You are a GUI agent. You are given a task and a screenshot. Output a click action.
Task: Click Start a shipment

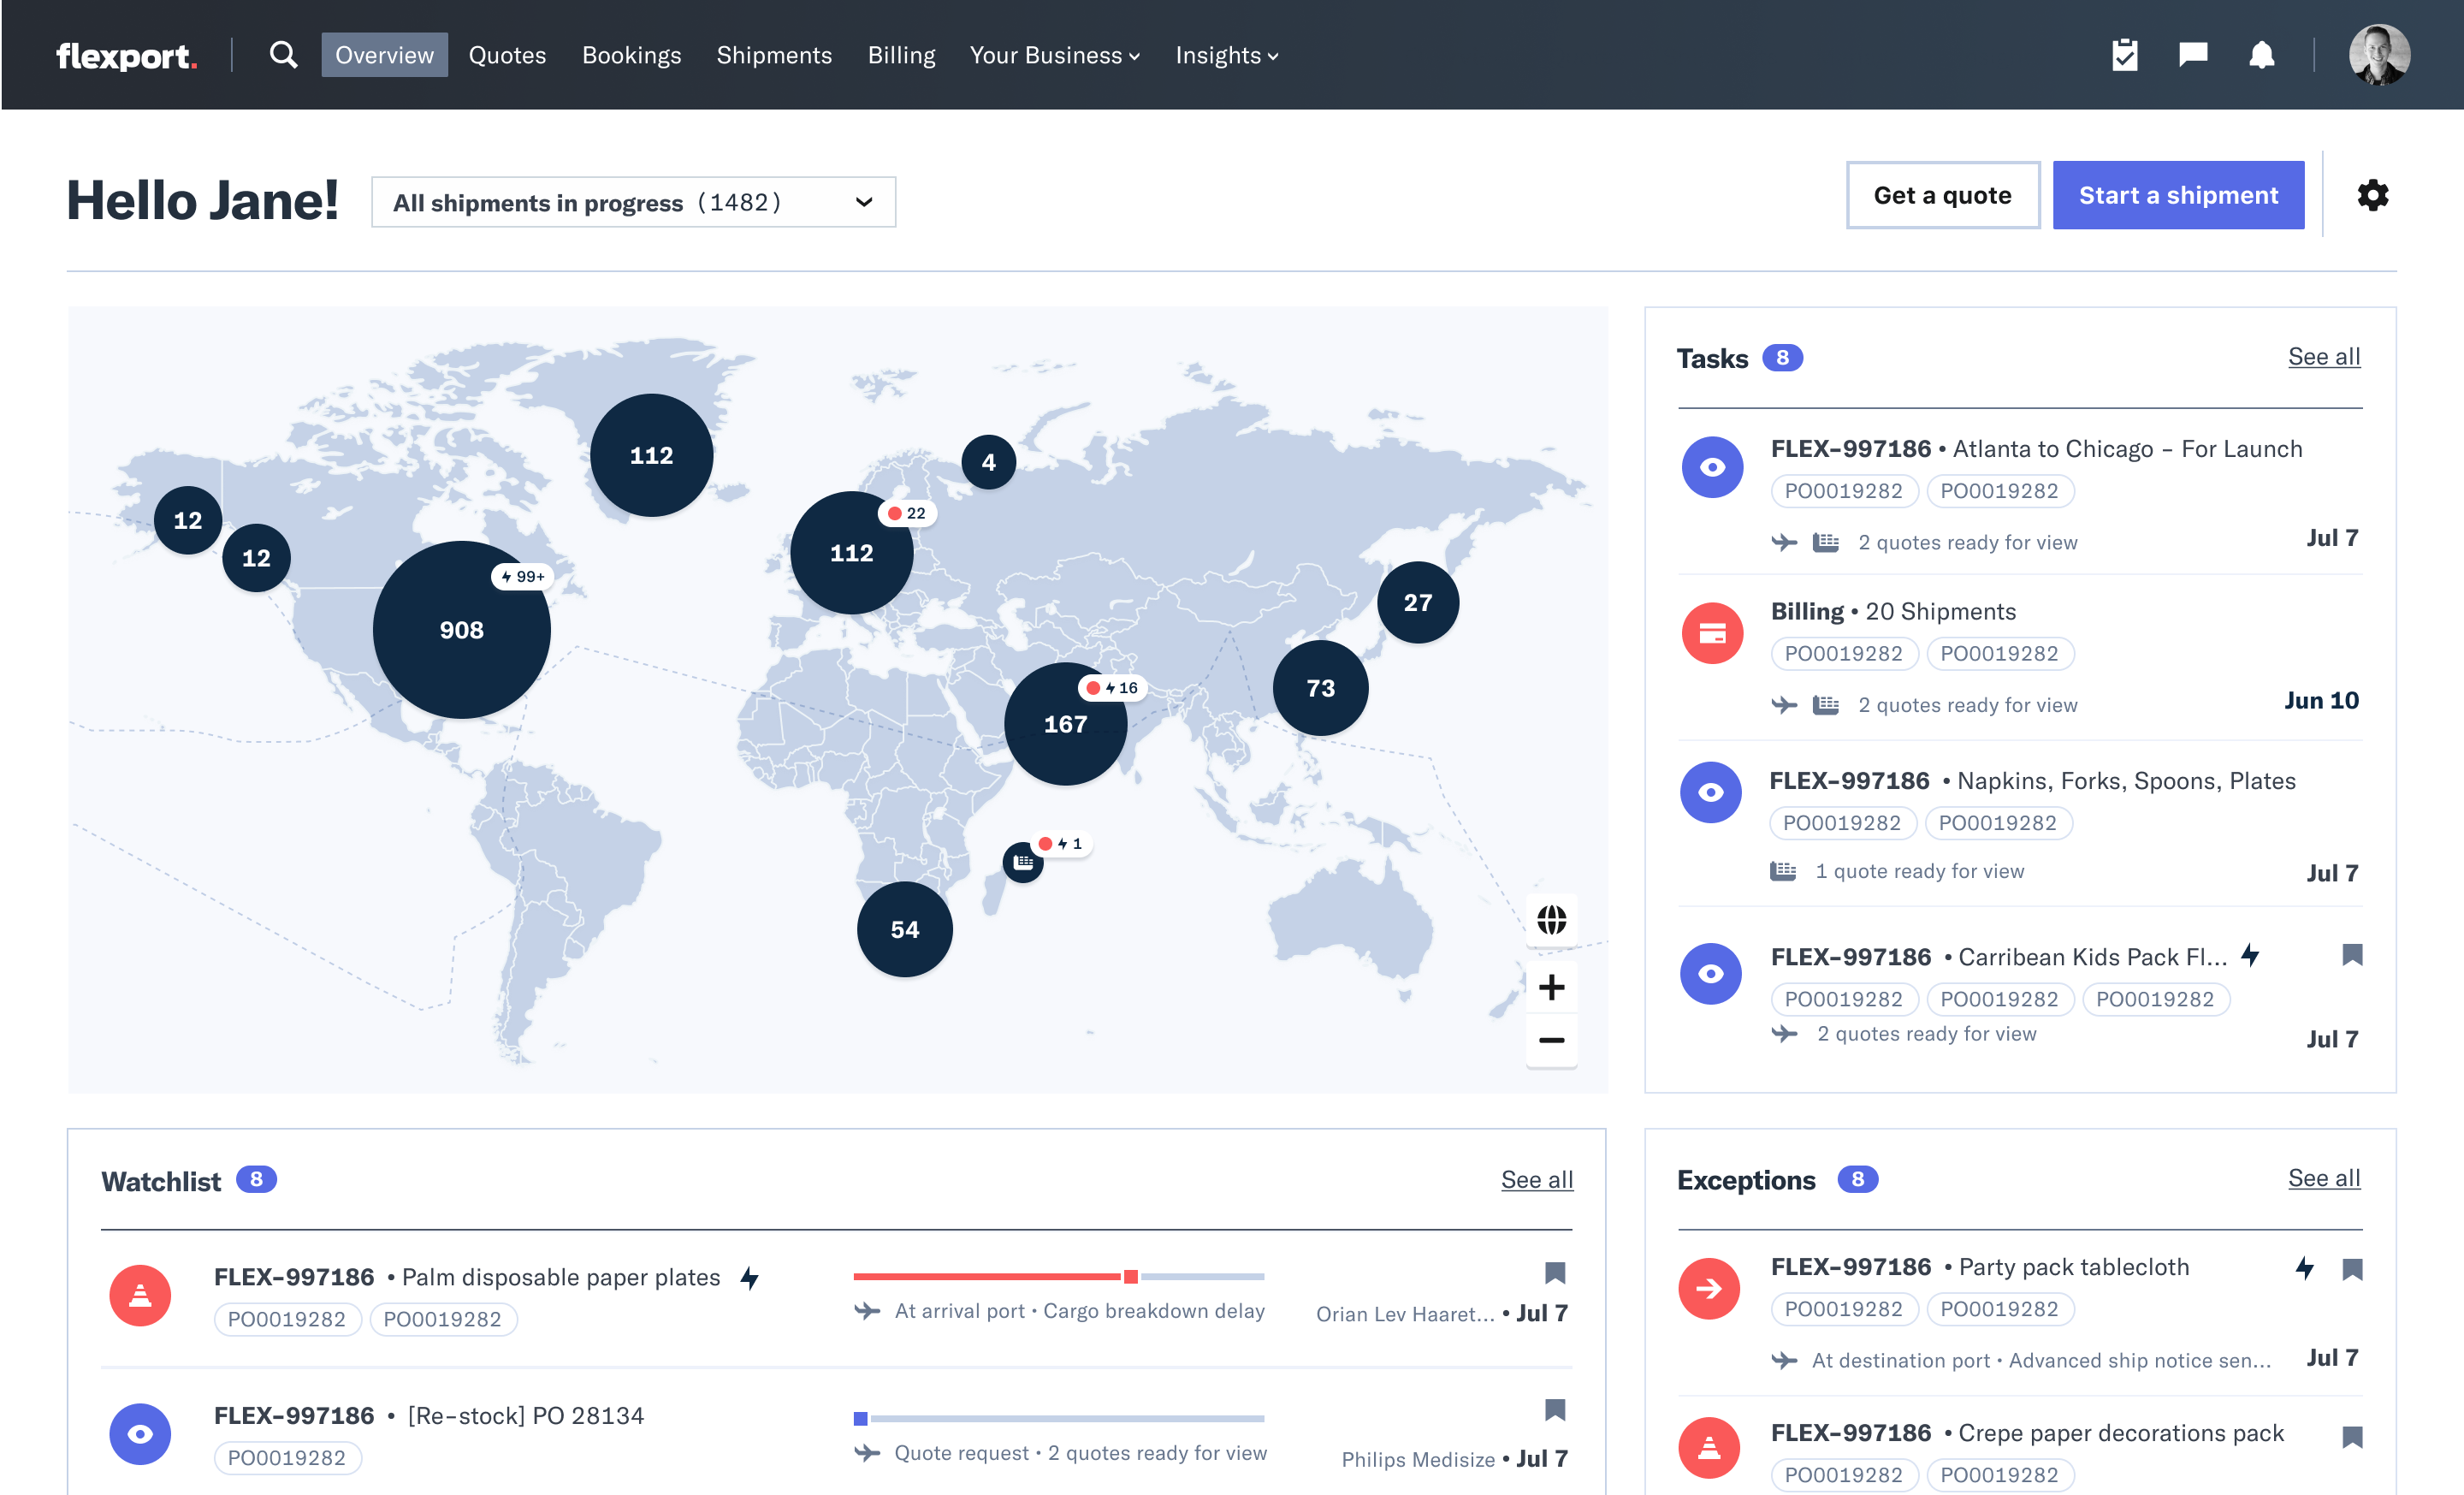tap(2178, 195)
